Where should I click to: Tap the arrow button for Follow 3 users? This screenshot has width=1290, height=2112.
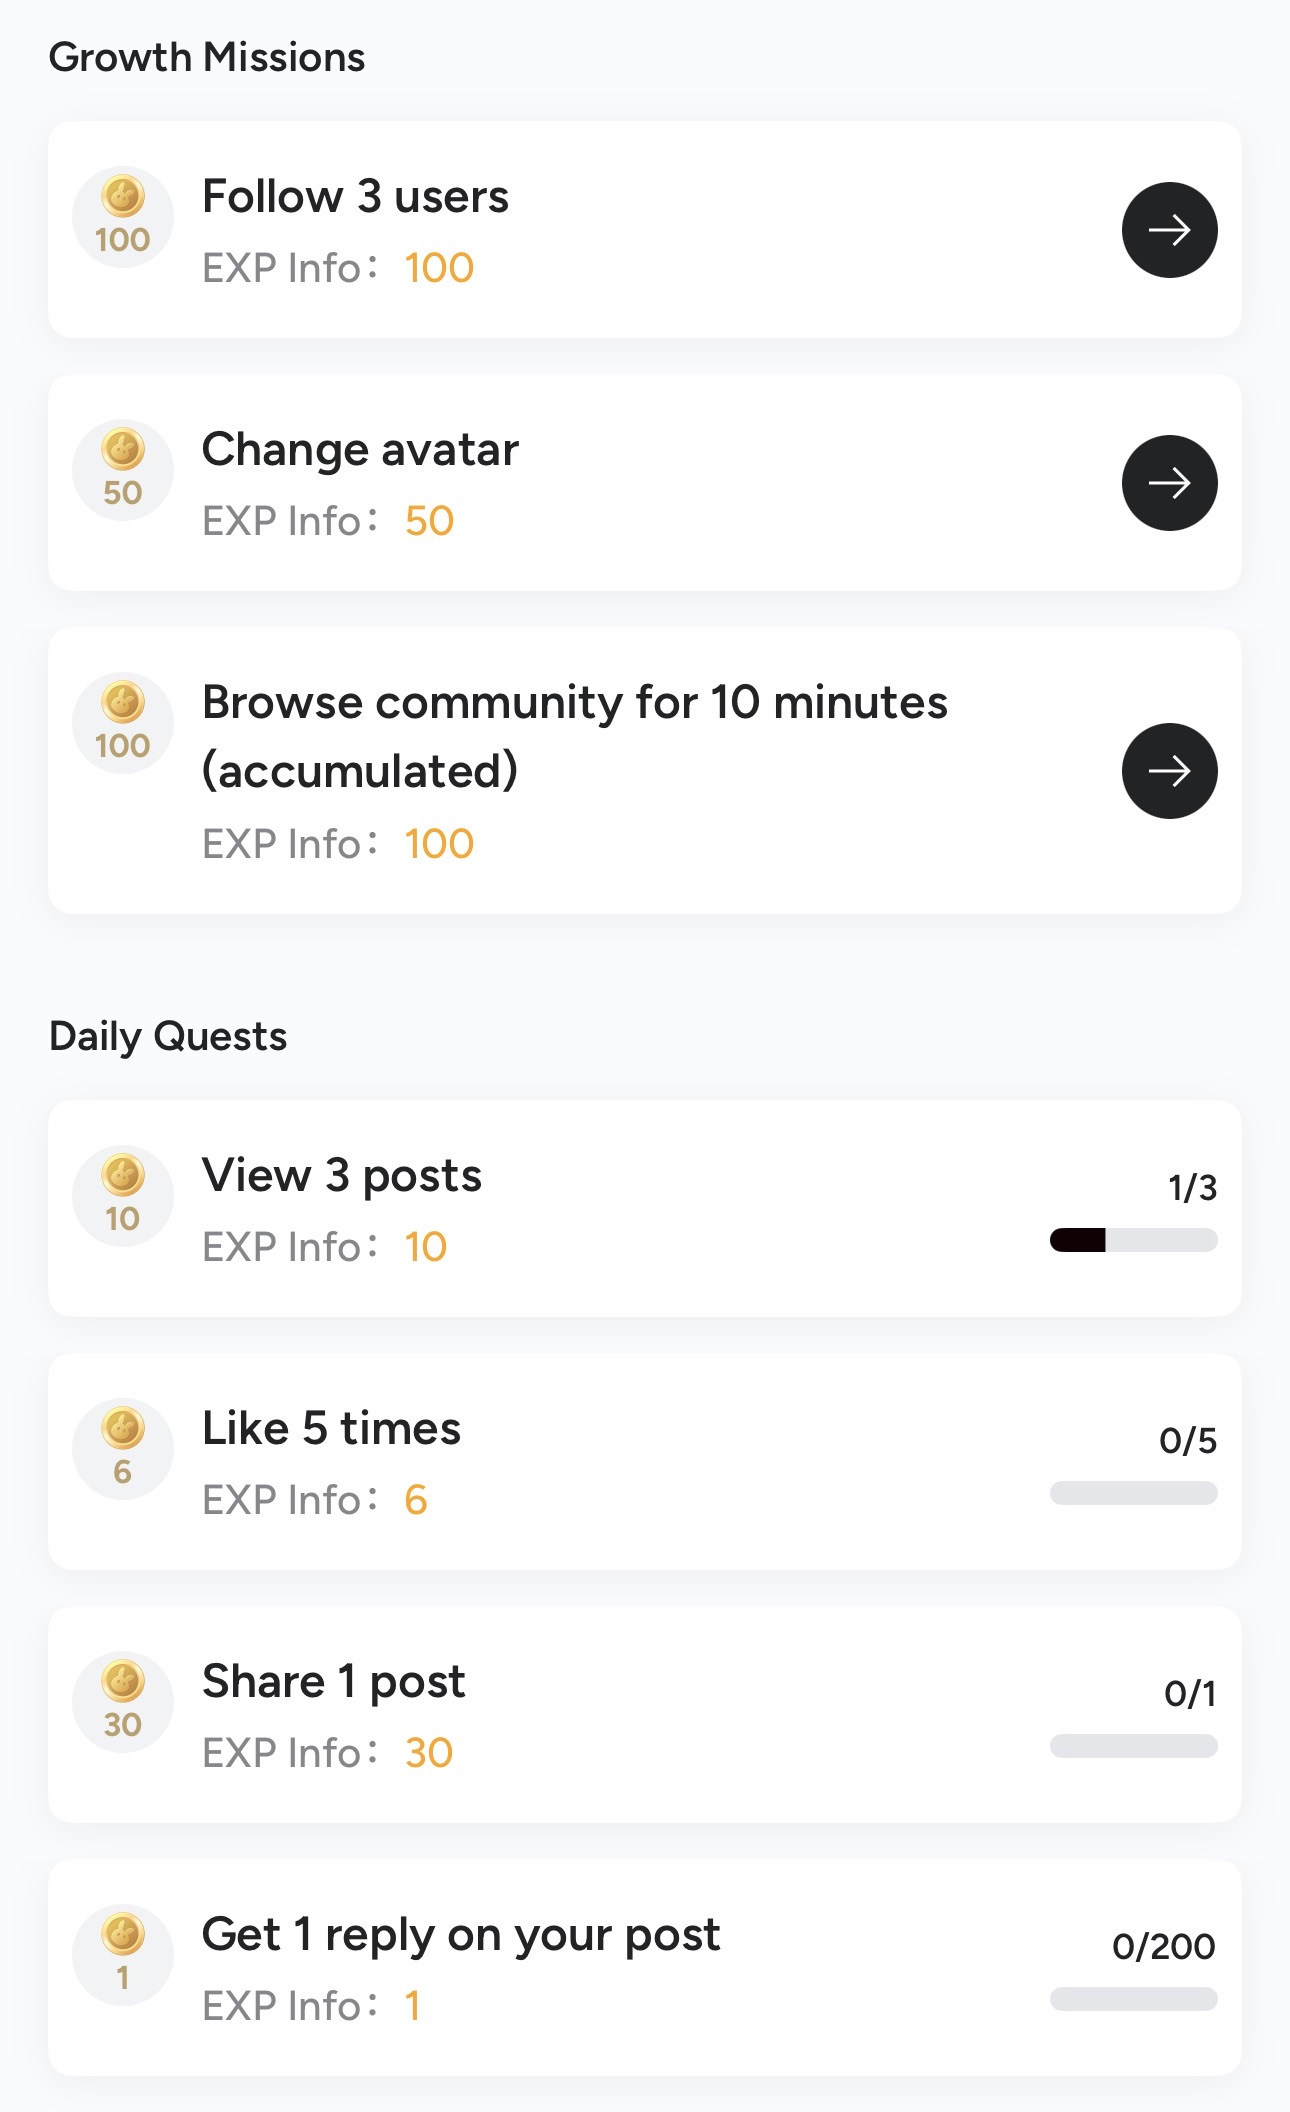click(x=1169, y=230)
